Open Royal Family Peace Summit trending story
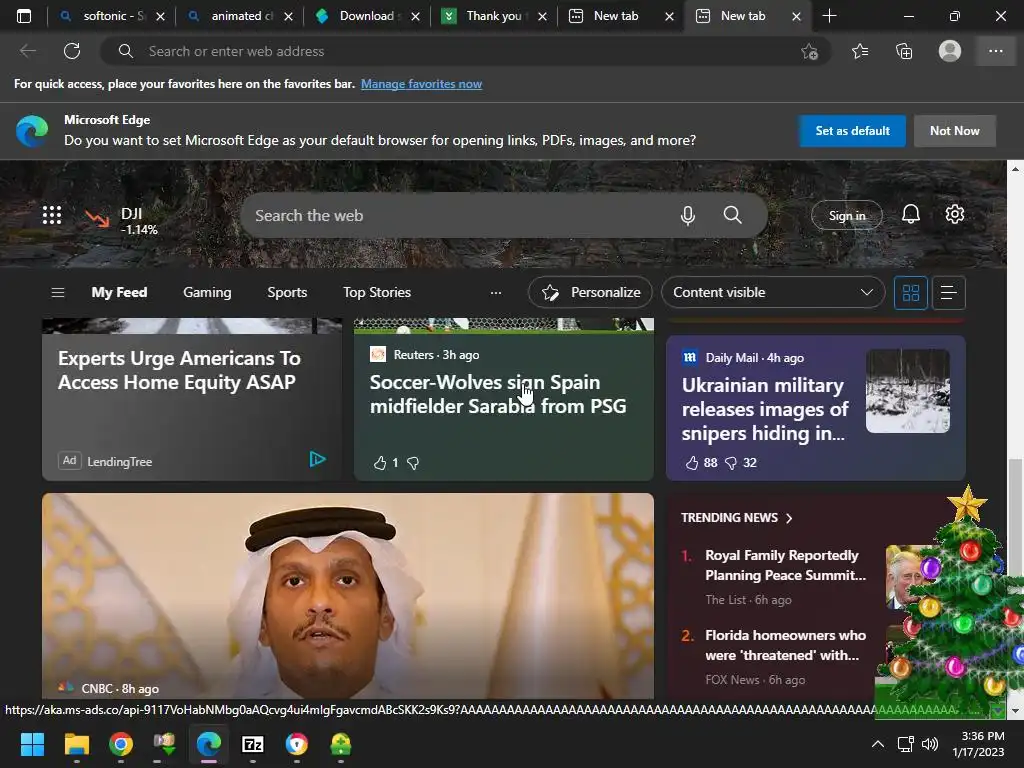This screenshot has width=1024, height=768. coord(785,565)
